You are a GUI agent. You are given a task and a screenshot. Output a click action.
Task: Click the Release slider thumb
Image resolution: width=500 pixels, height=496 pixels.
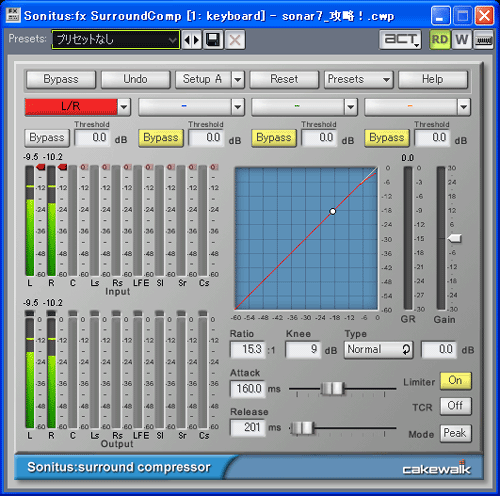302,428
